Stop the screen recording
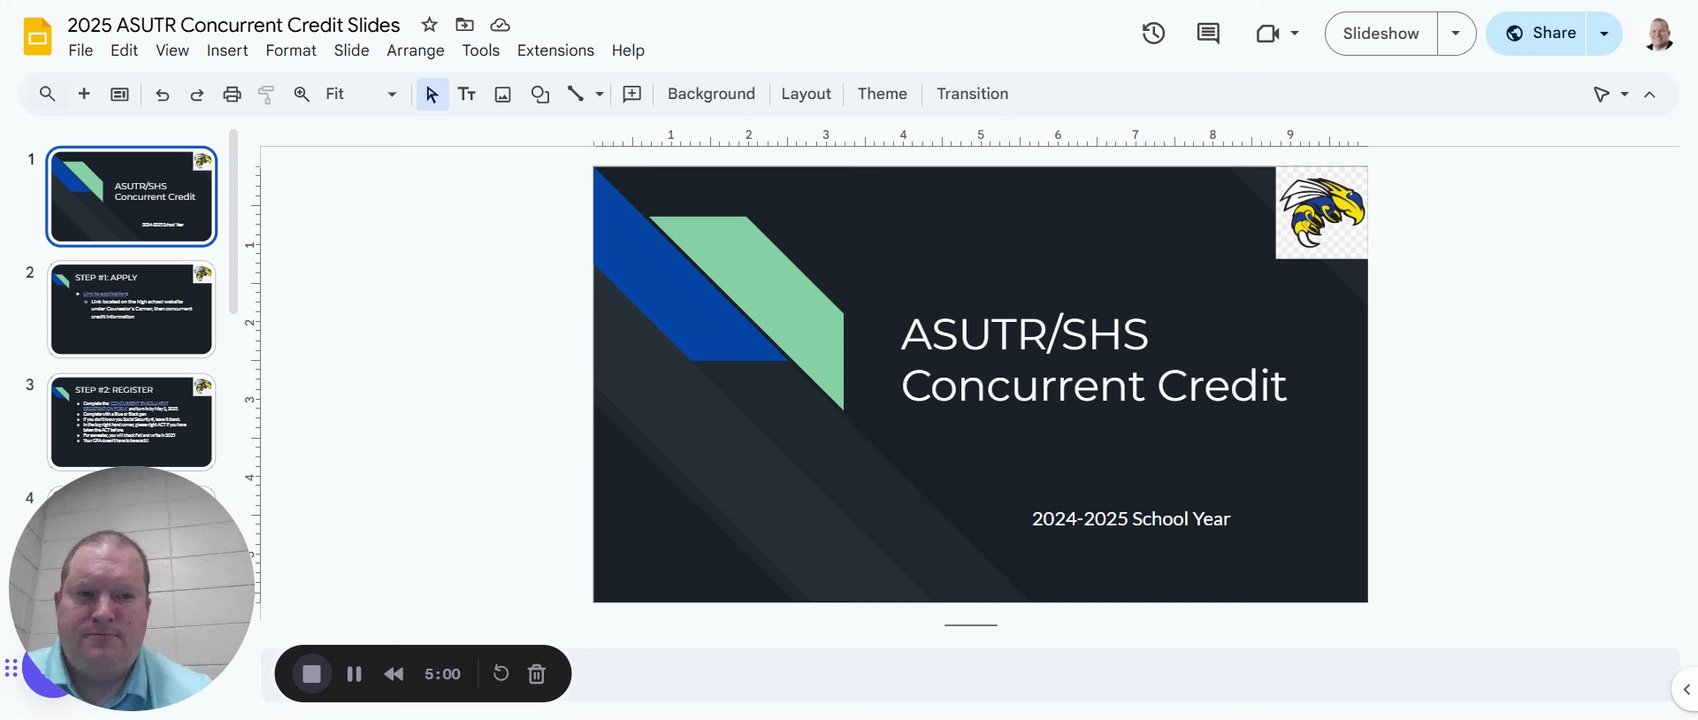The height and width of the screenshot is (720, 1698). 312,674
